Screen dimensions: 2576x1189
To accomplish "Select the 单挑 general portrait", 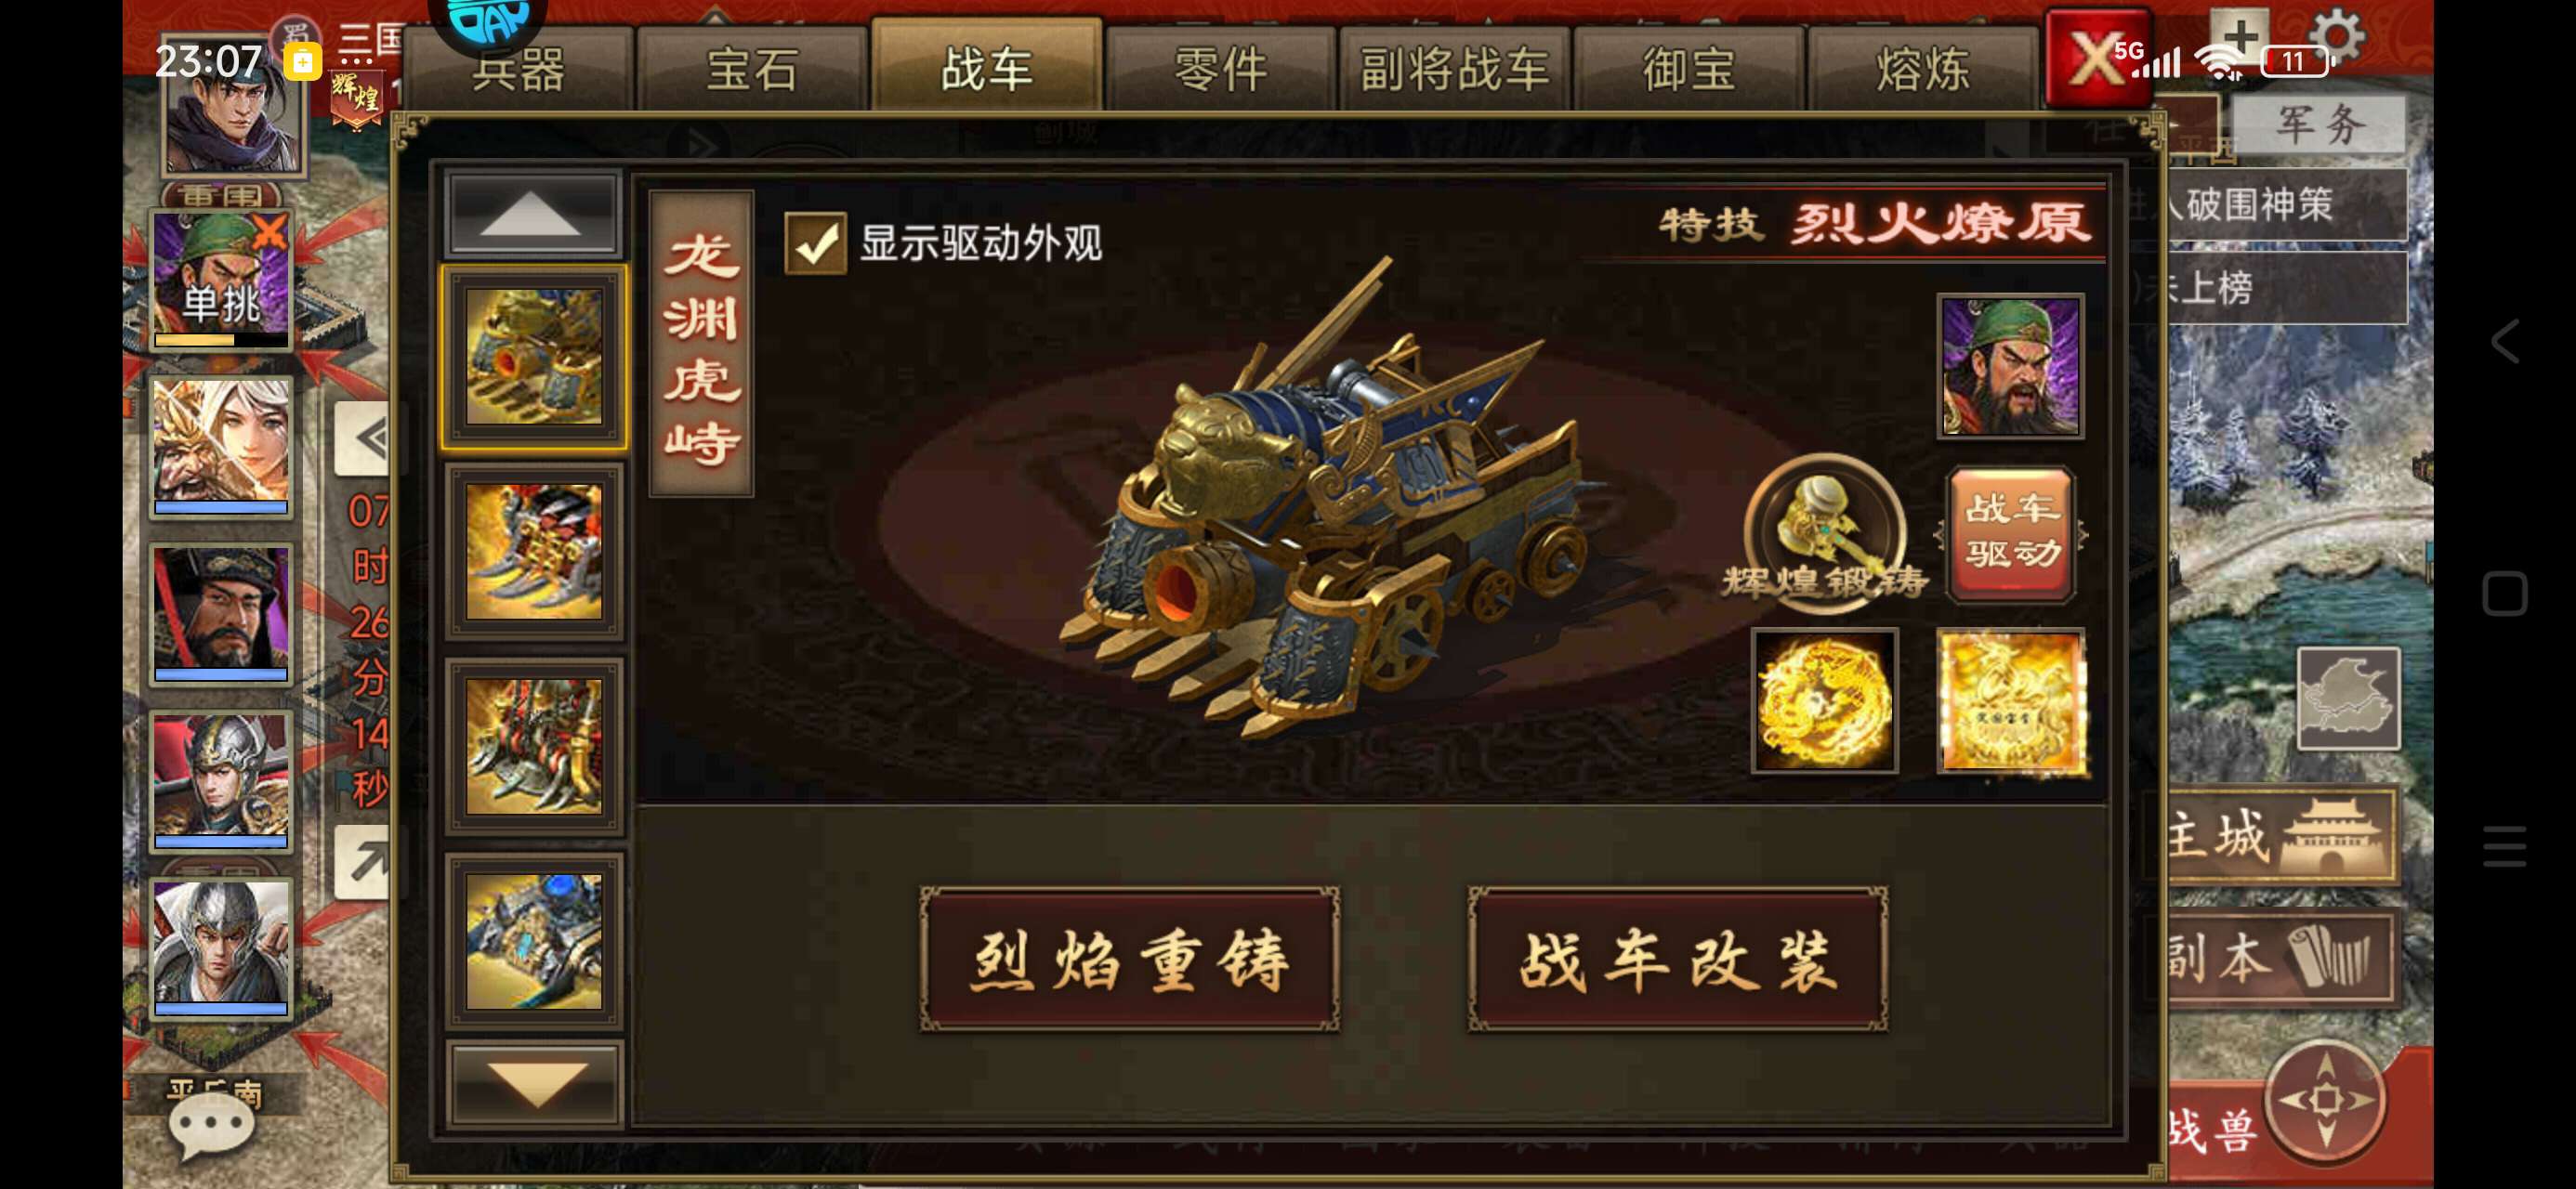I will click(221, 280).
